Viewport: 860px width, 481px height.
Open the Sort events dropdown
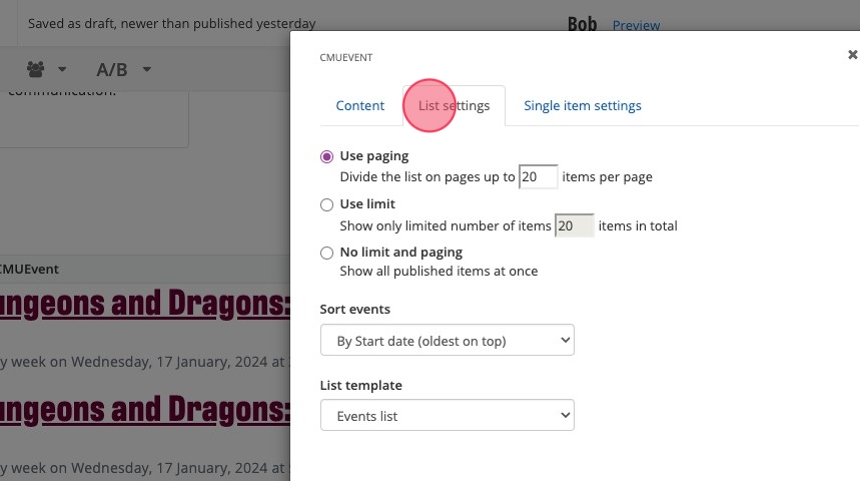[x=447, y=341]
